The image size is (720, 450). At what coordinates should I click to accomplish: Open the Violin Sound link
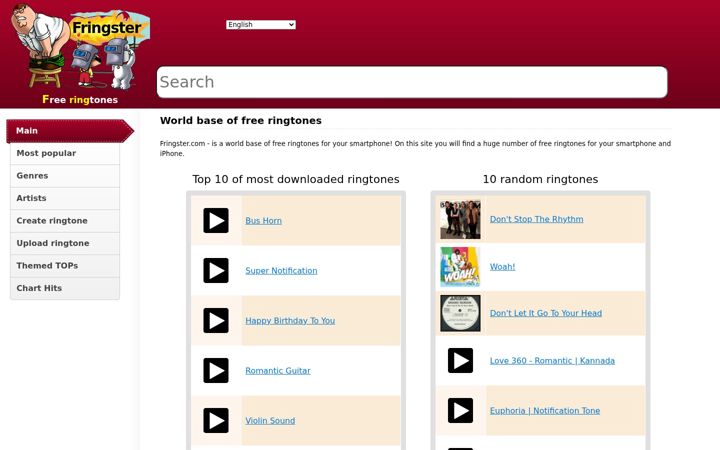[270, 421]
